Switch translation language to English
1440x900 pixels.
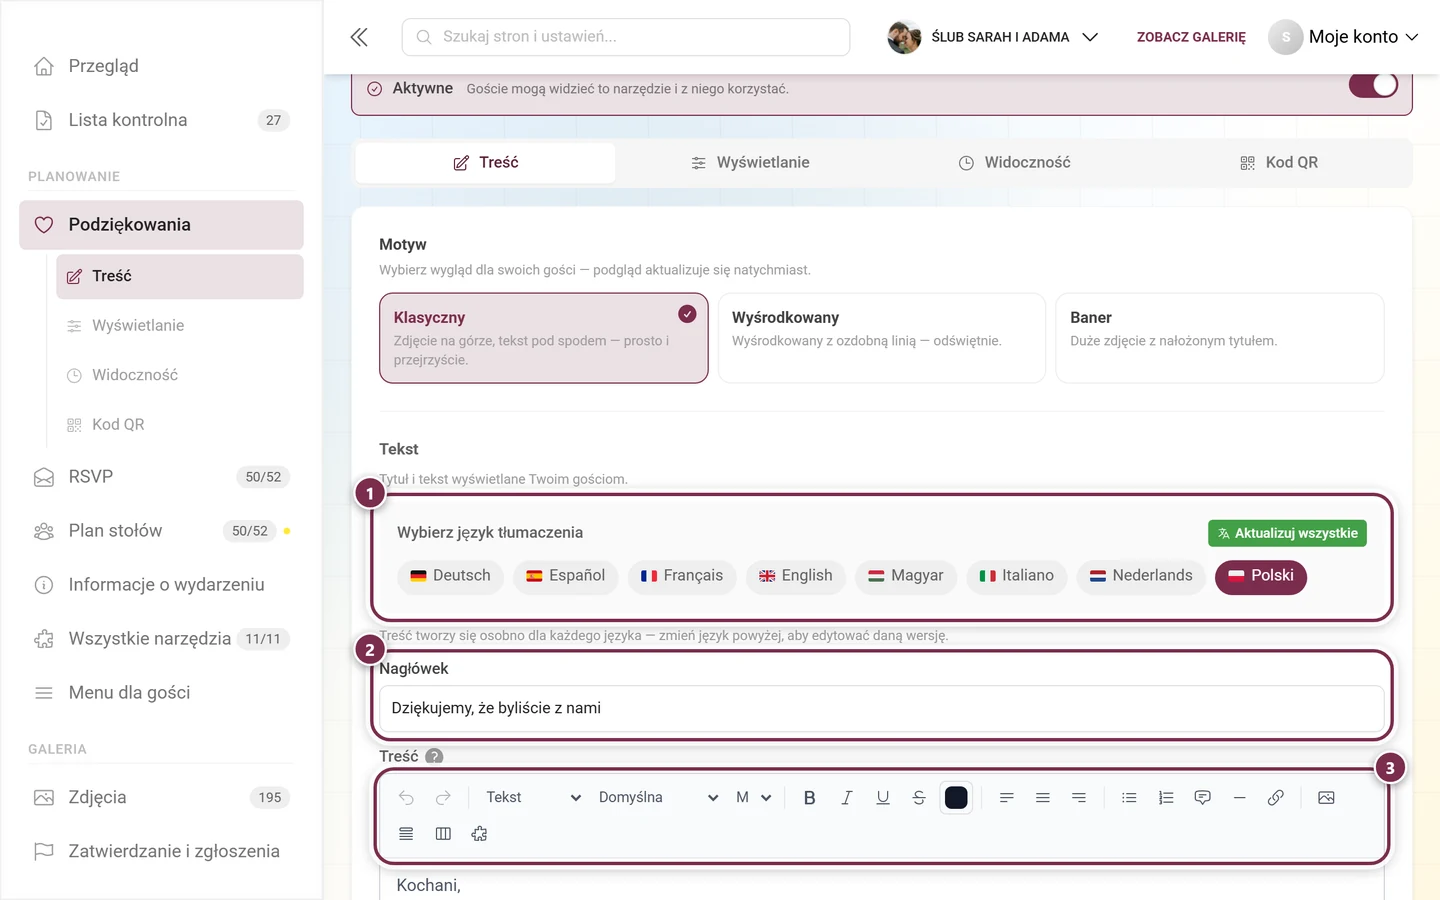click(796, 576)
